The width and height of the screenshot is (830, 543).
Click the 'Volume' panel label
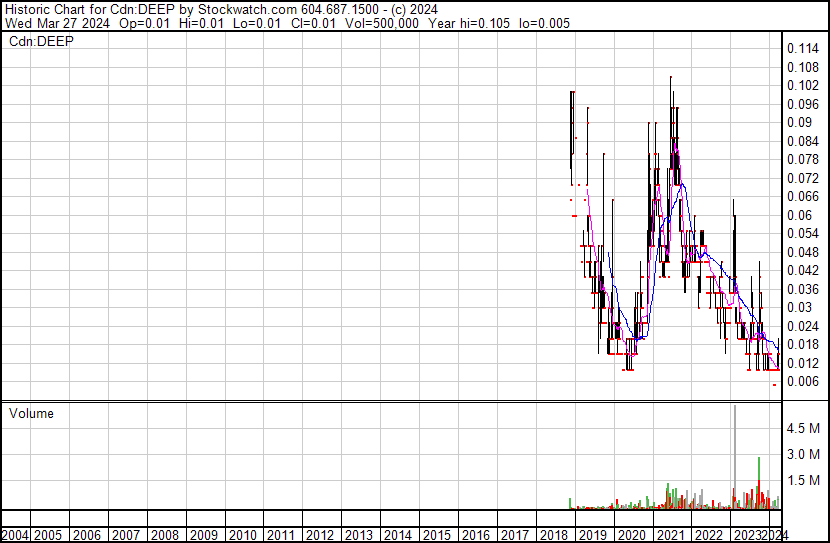31,413
